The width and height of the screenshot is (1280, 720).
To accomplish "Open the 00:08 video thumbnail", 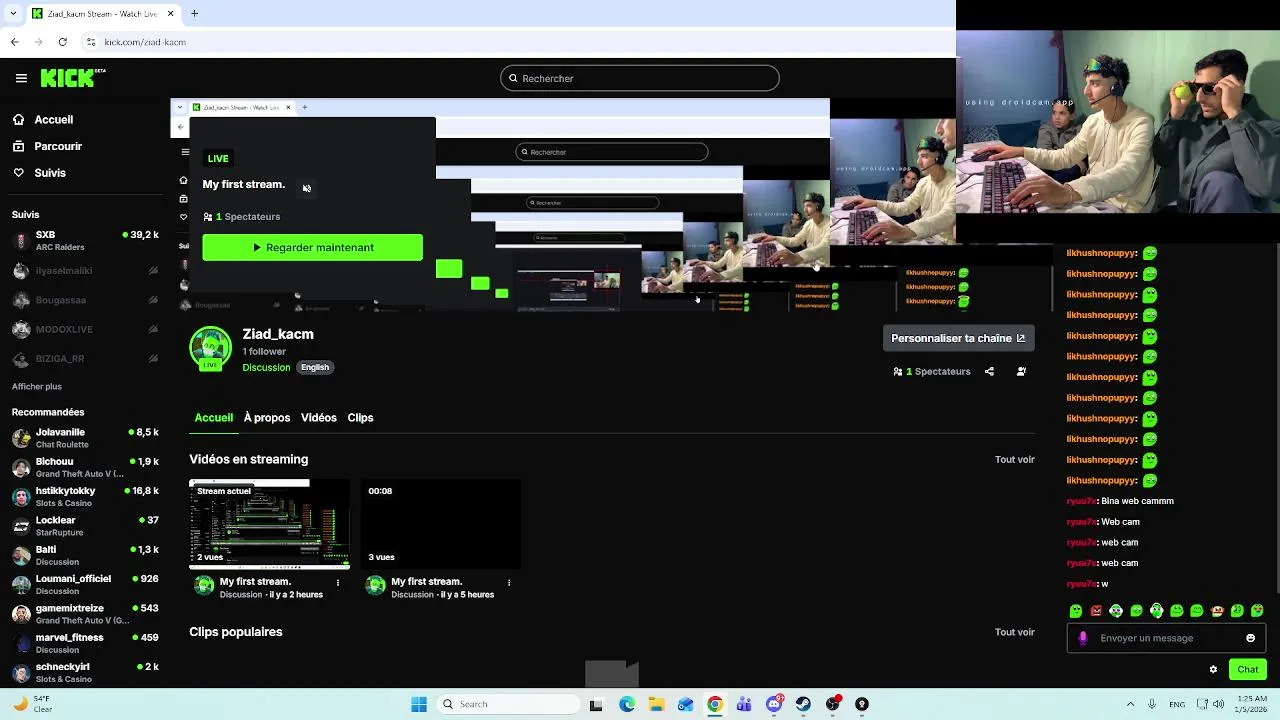I will pyautogui.click(x=441, y=524).
